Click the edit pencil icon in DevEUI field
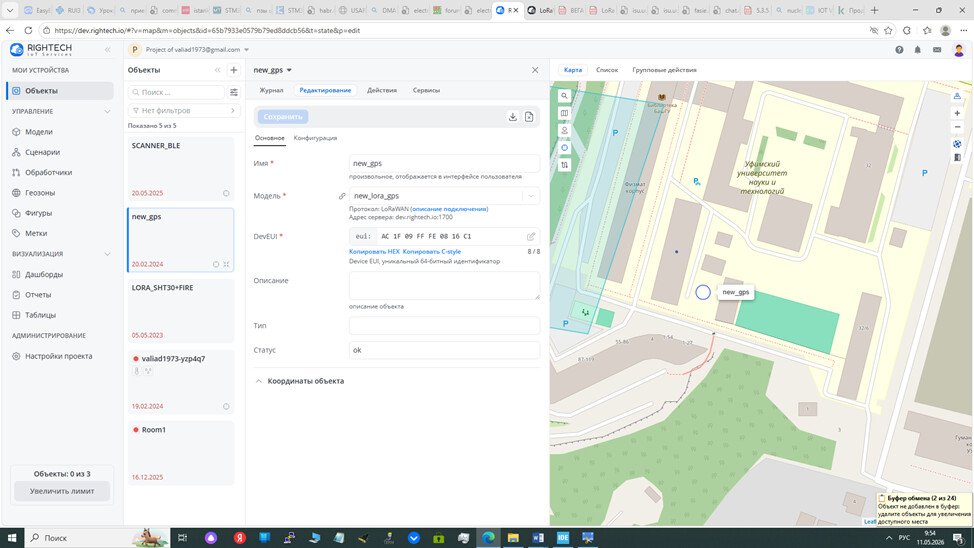This screenshot has width=974, height=548. [530, 236]
